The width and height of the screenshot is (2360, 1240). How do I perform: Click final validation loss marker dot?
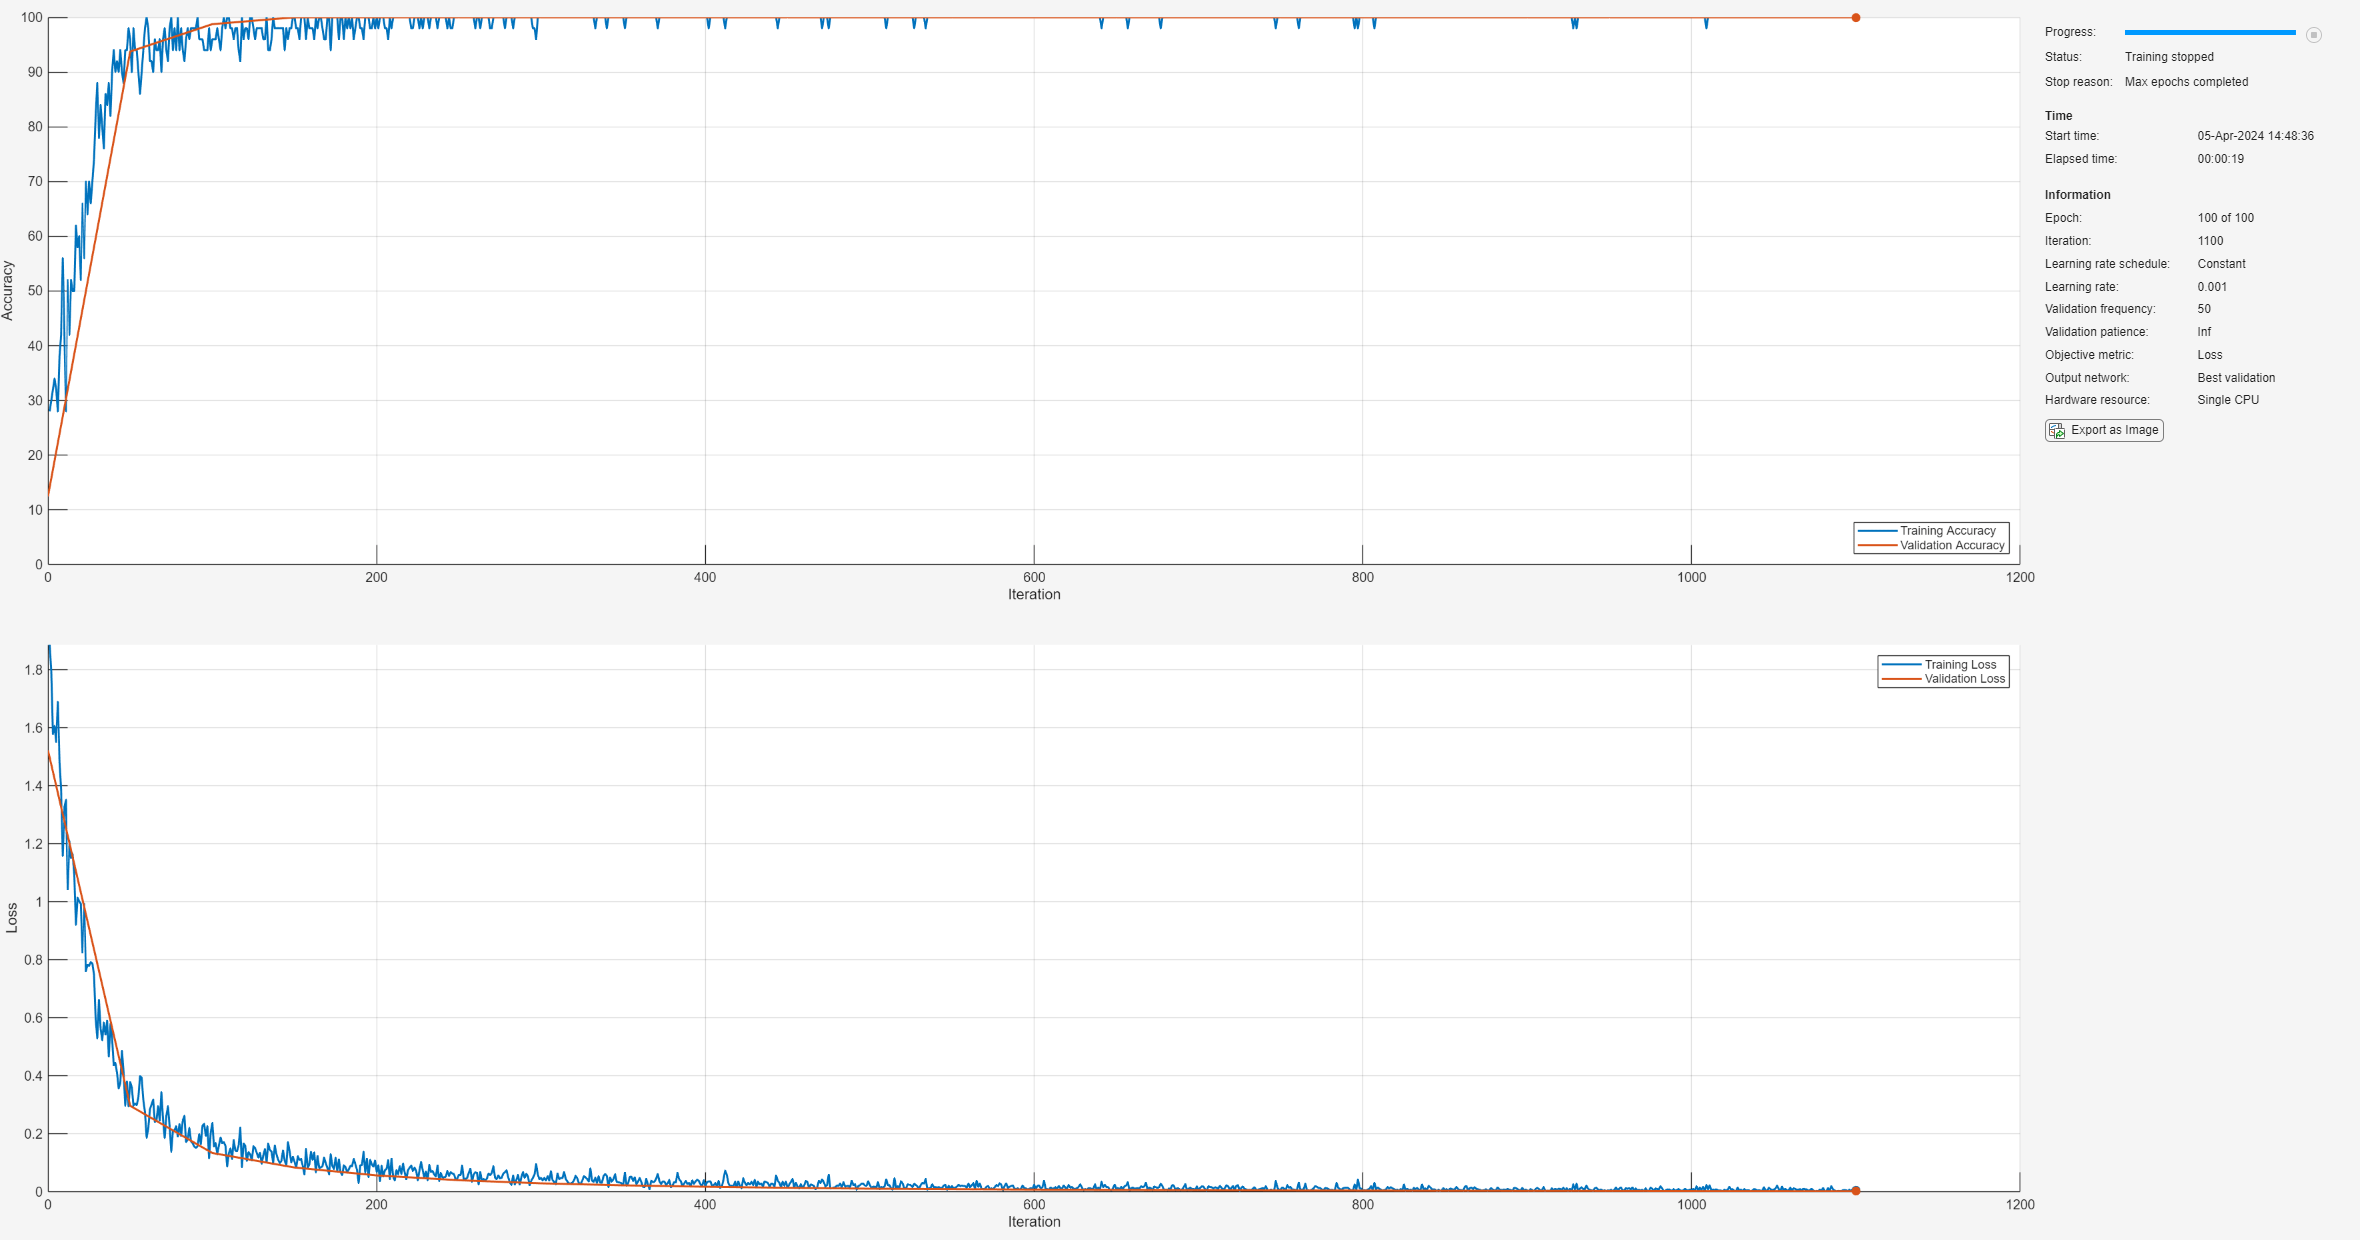pos(1855,1190)
